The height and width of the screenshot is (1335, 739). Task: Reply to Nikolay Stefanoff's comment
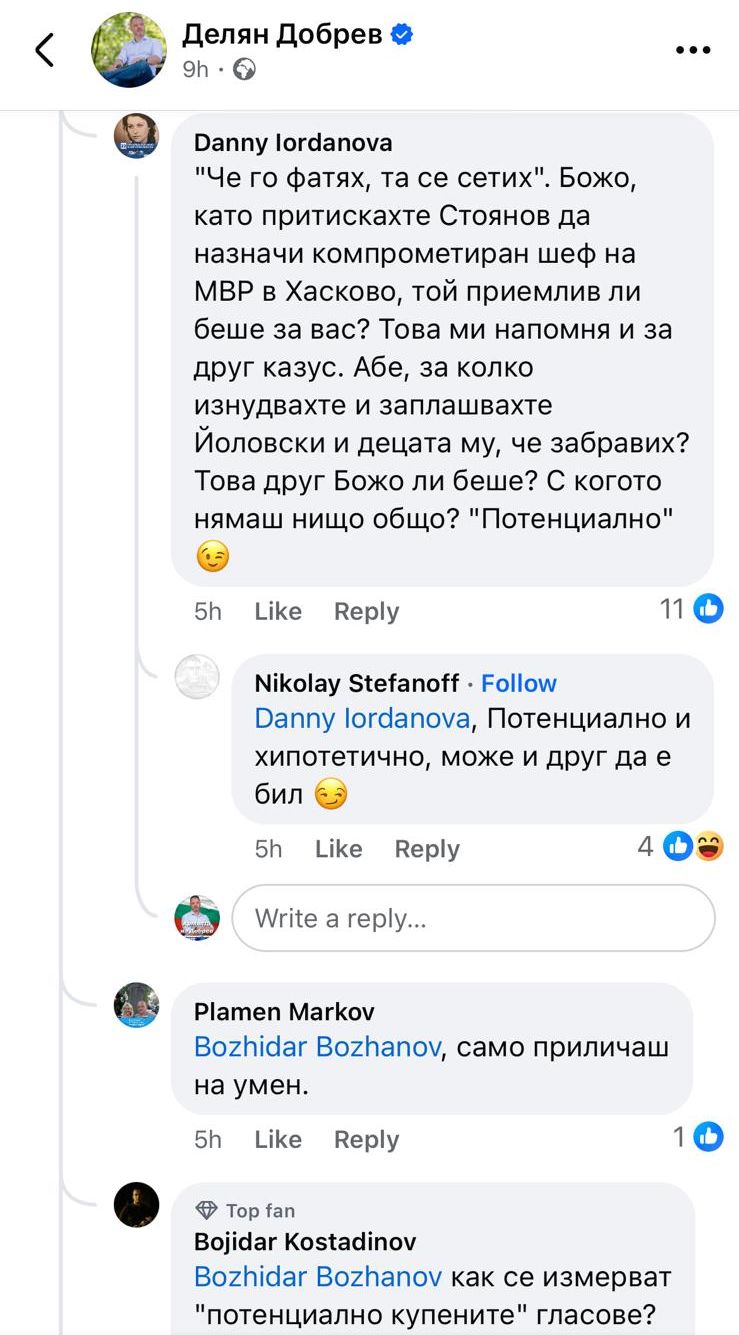(x=427, y=849)
